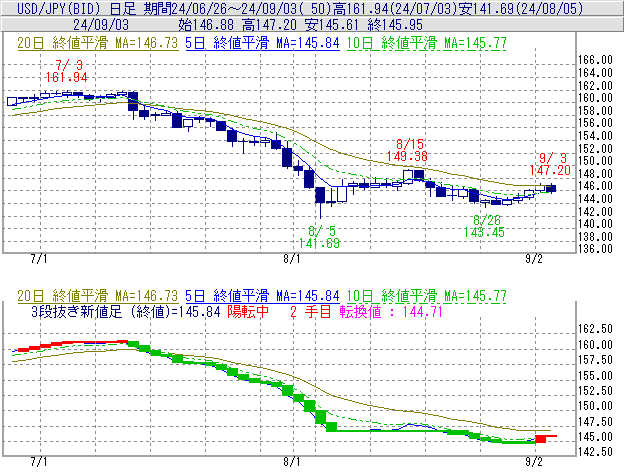Click the 8/26 143.45 low annotation
The image size is (624, 475).
(x=484, y=226)
